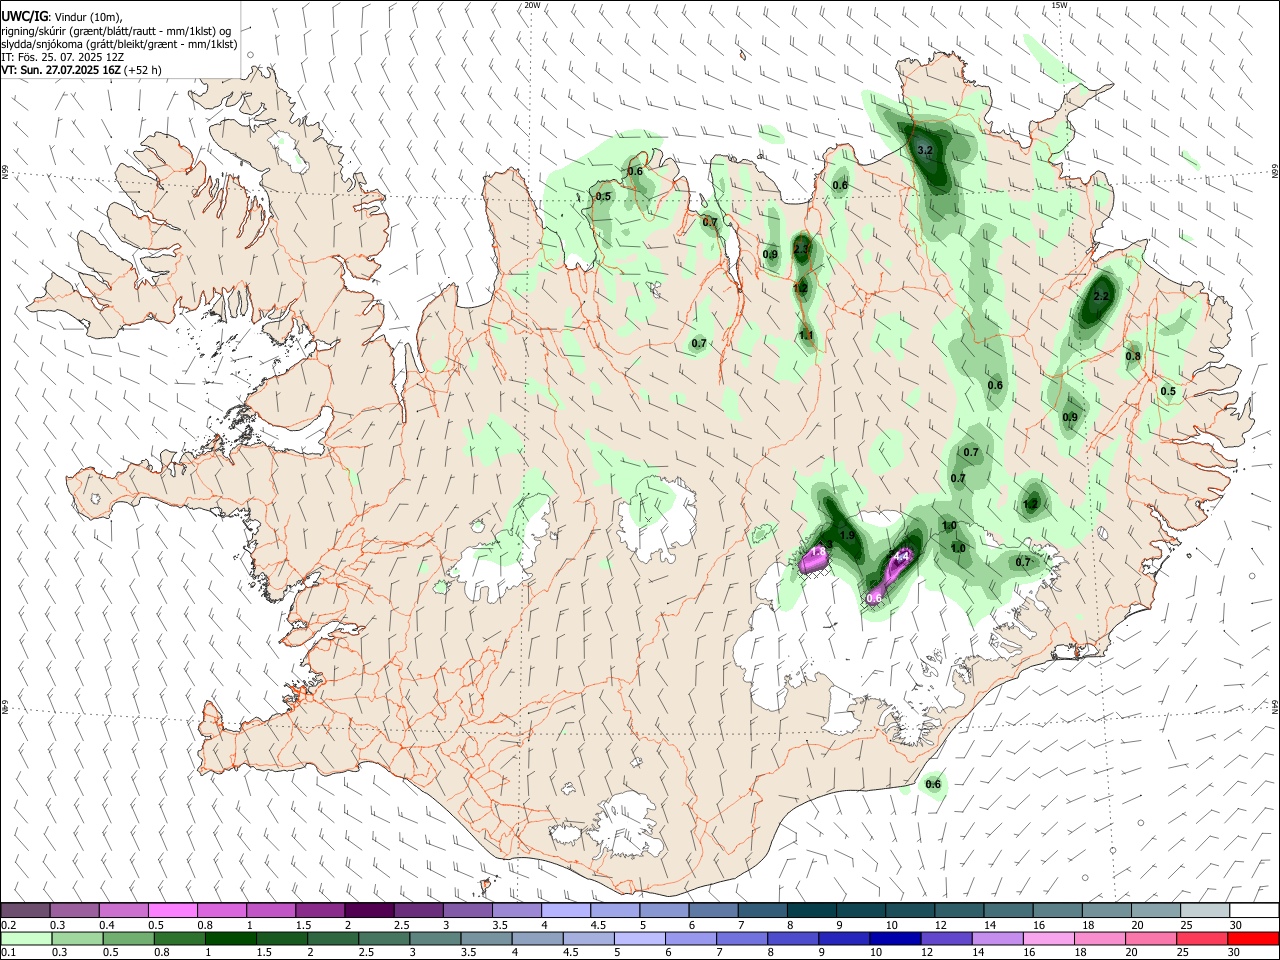Select the 1.8 value in pink snow patch
The height and width of the screenshot is (960, 1280).
tap(818, 552)
